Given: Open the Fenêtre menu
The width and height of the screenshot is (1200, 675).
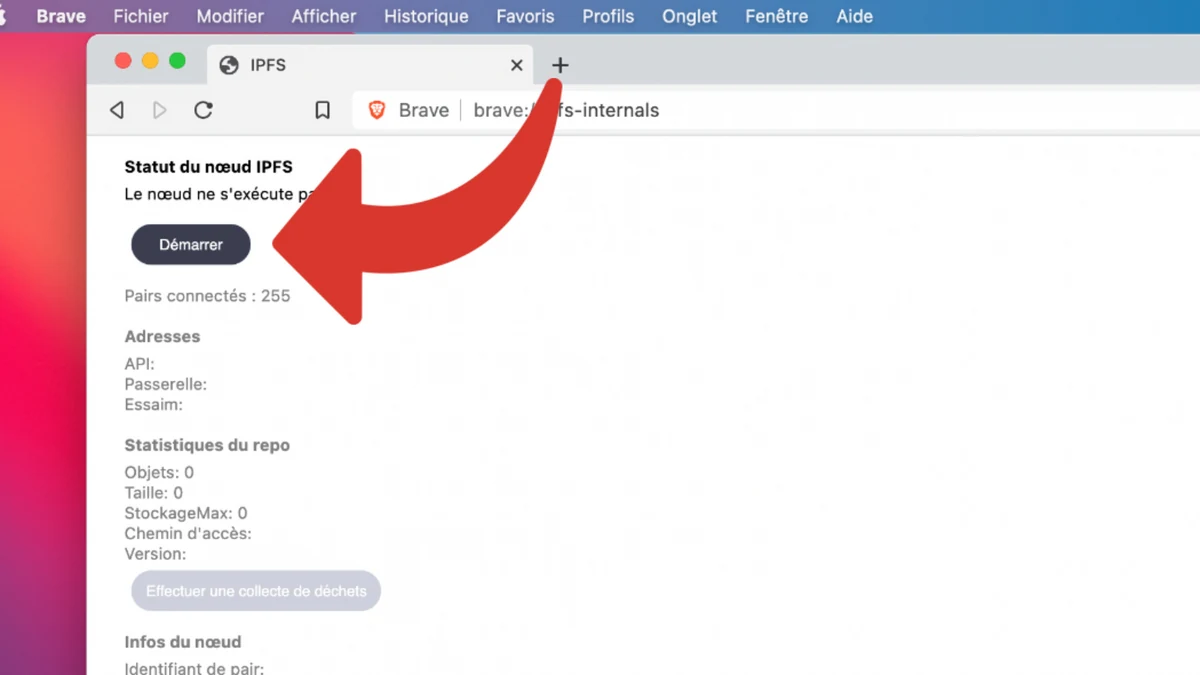Looking at the screenshot, I should [x=777, y=16].
